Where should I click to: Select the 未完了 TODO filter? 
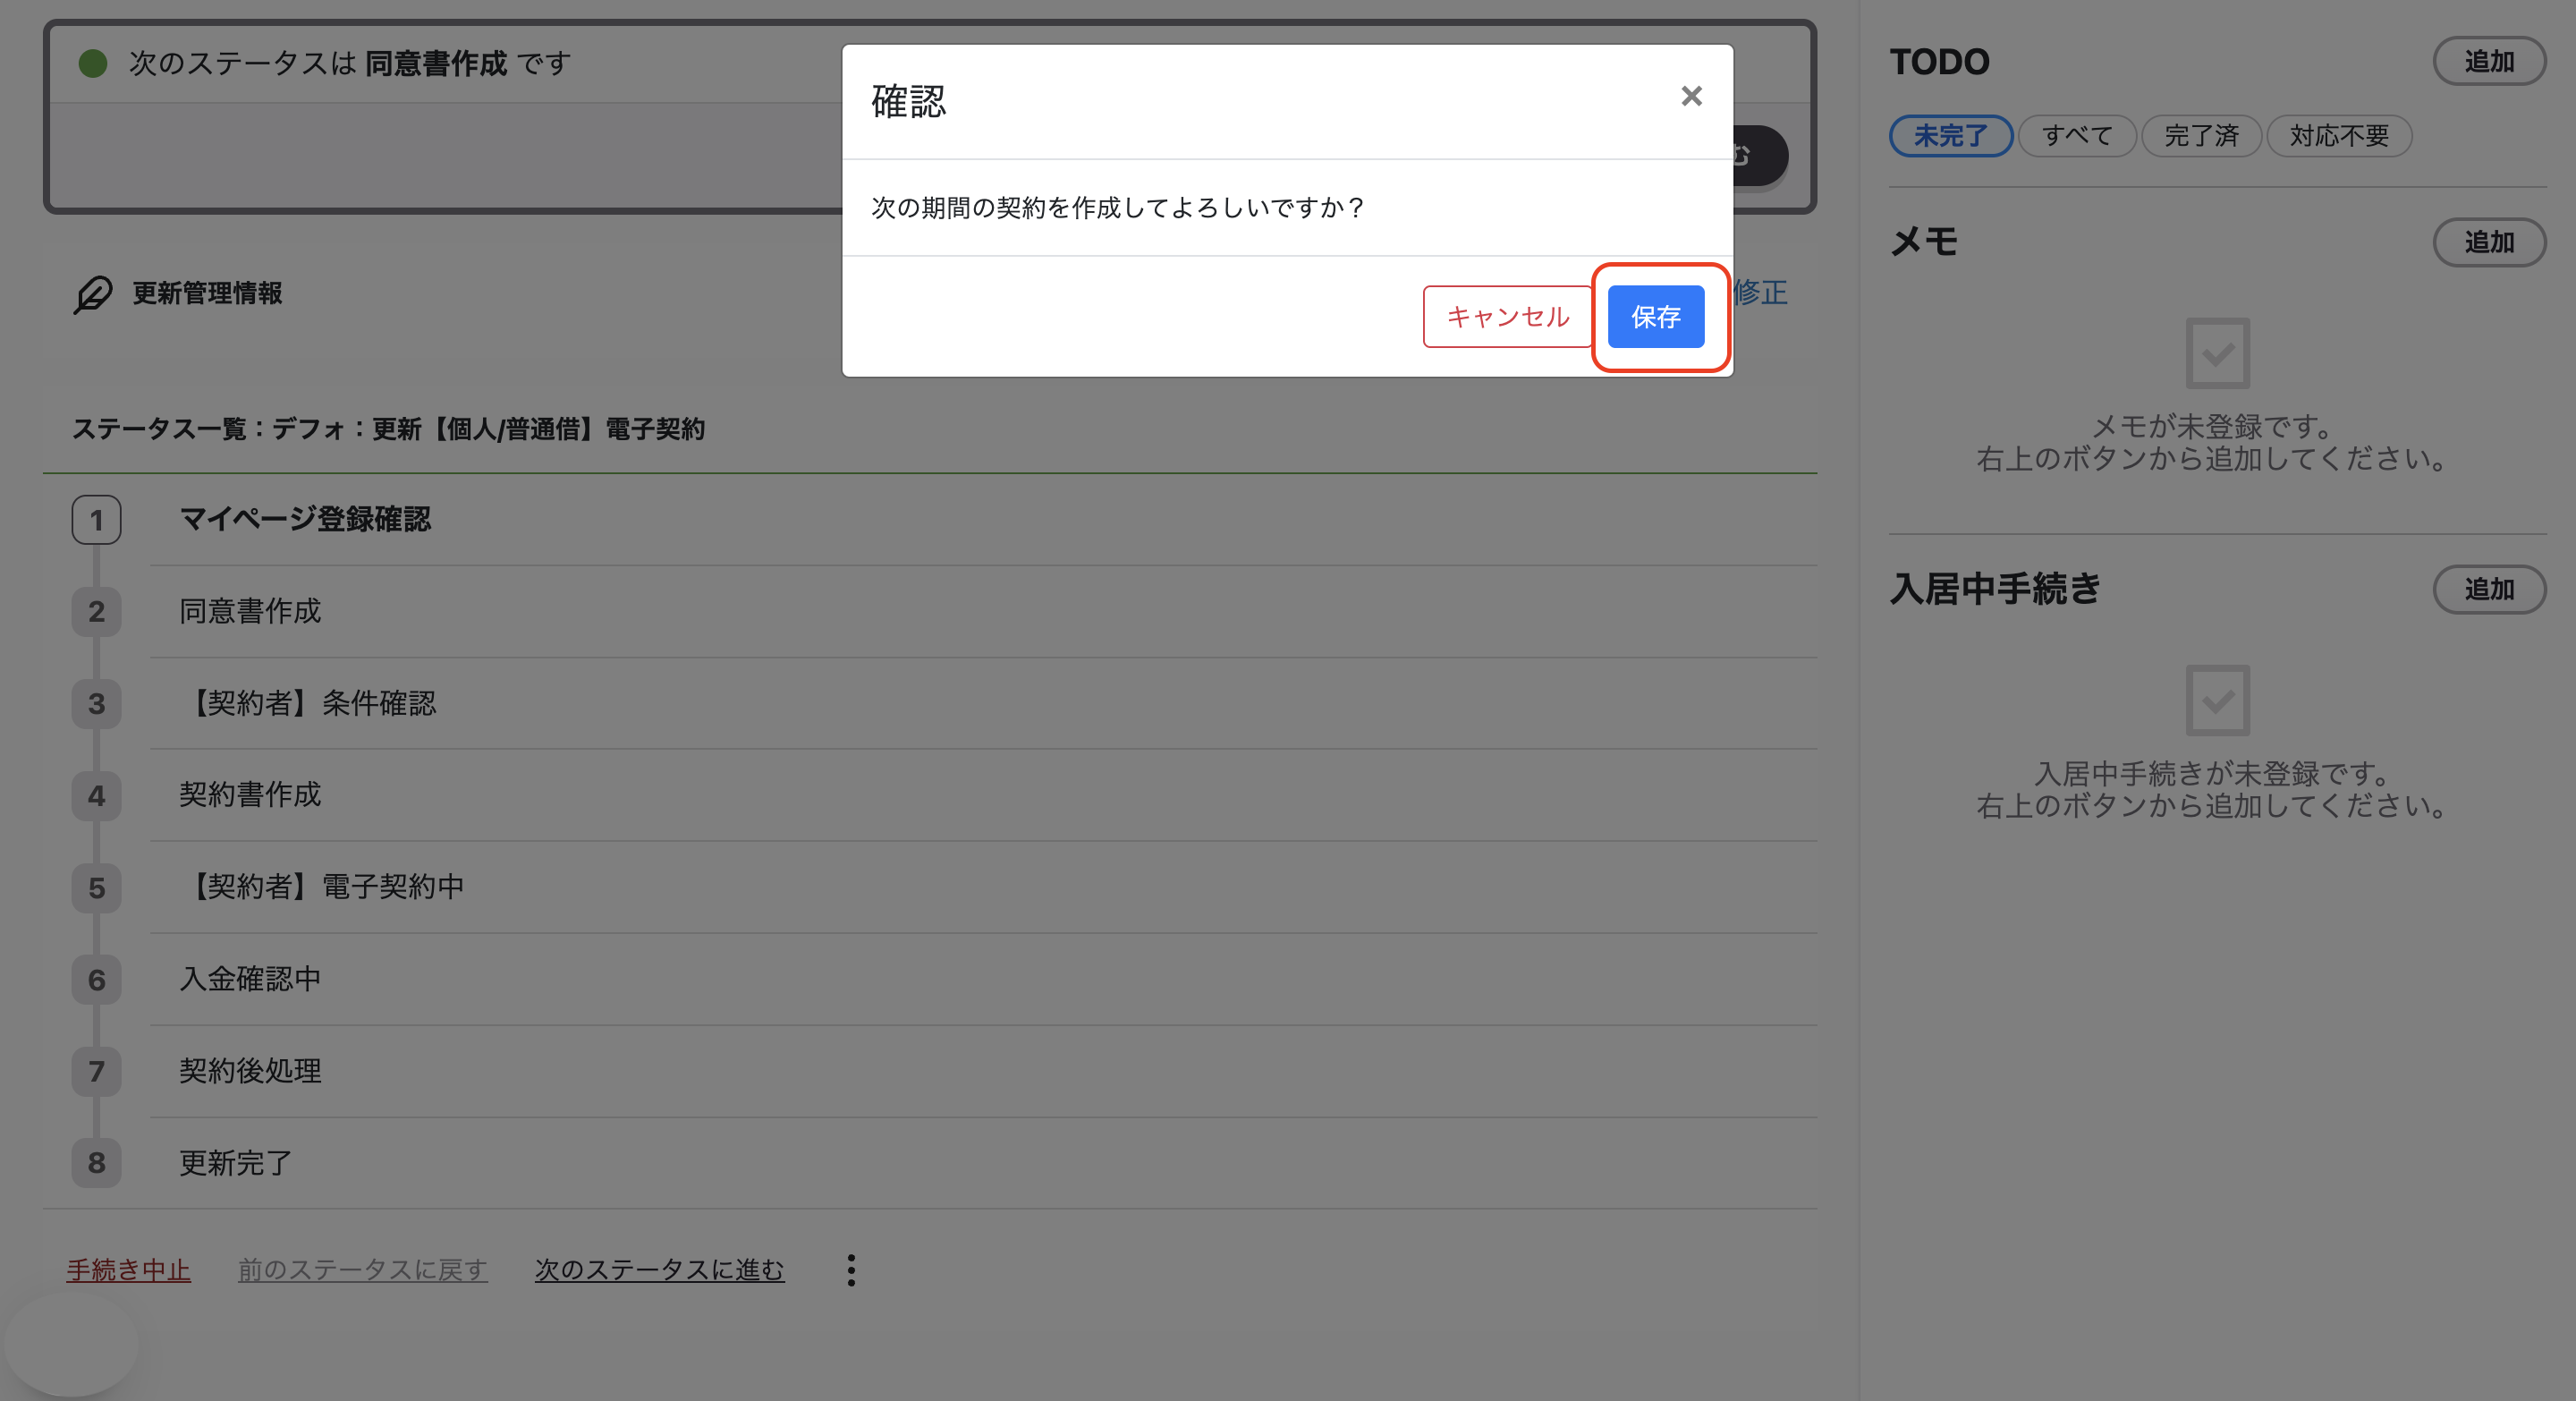point(1950,136)
